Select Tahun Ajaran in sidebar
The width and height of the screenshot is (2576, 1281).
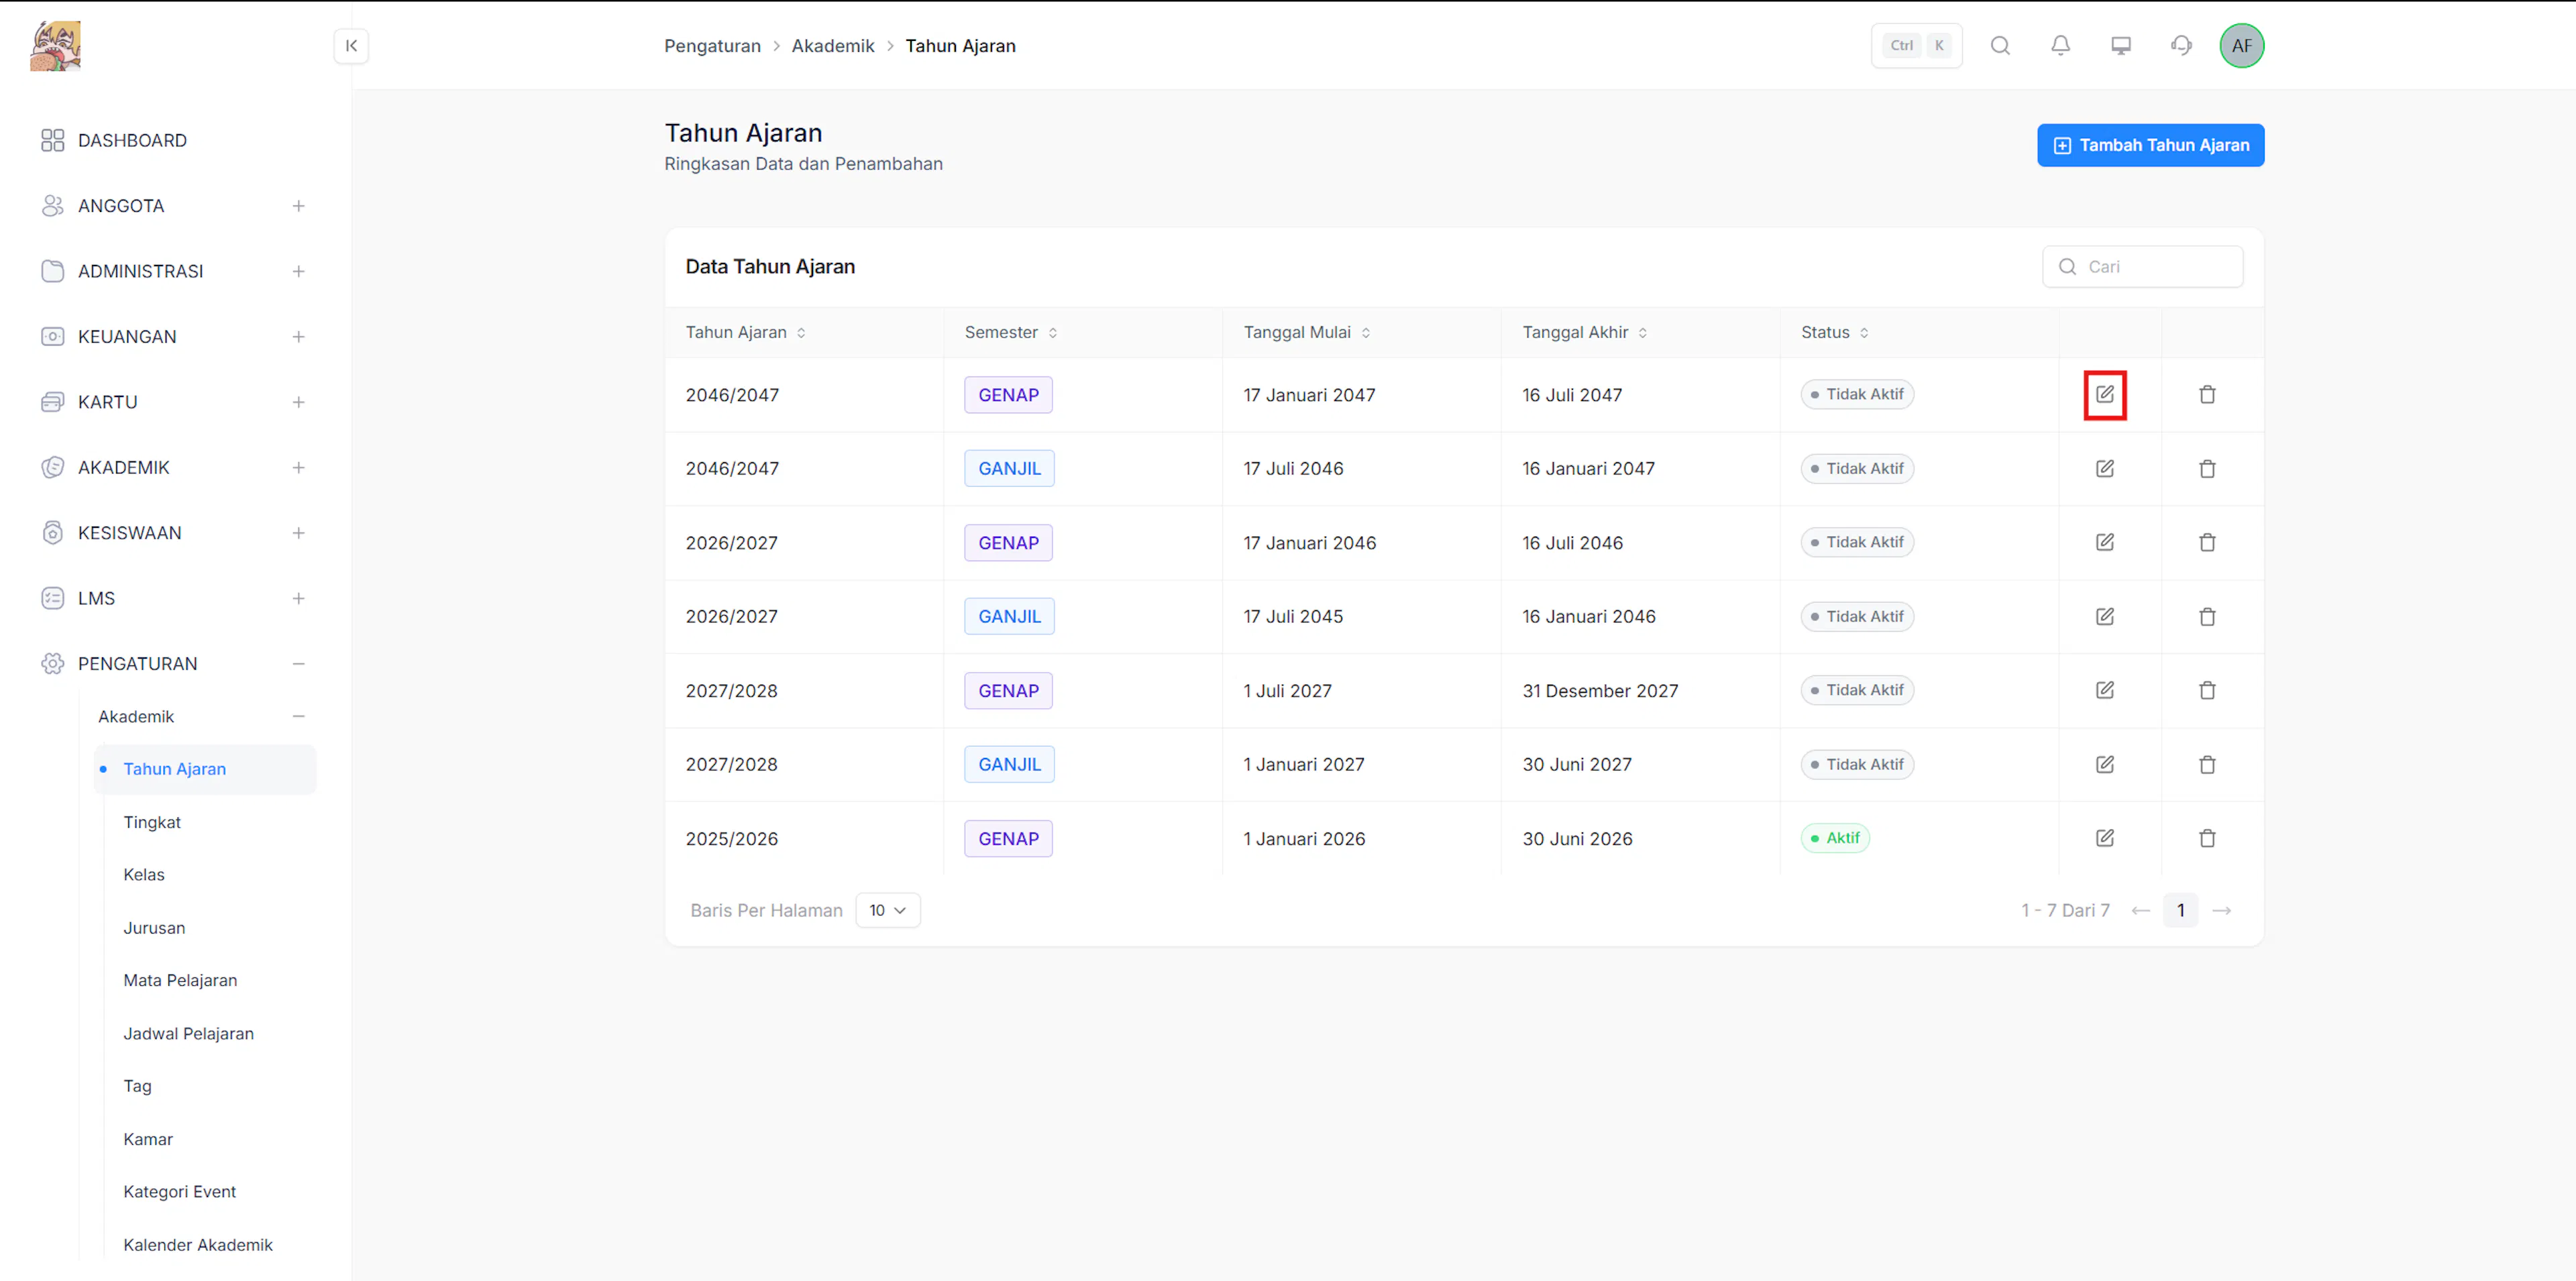(x=205, y=769)
